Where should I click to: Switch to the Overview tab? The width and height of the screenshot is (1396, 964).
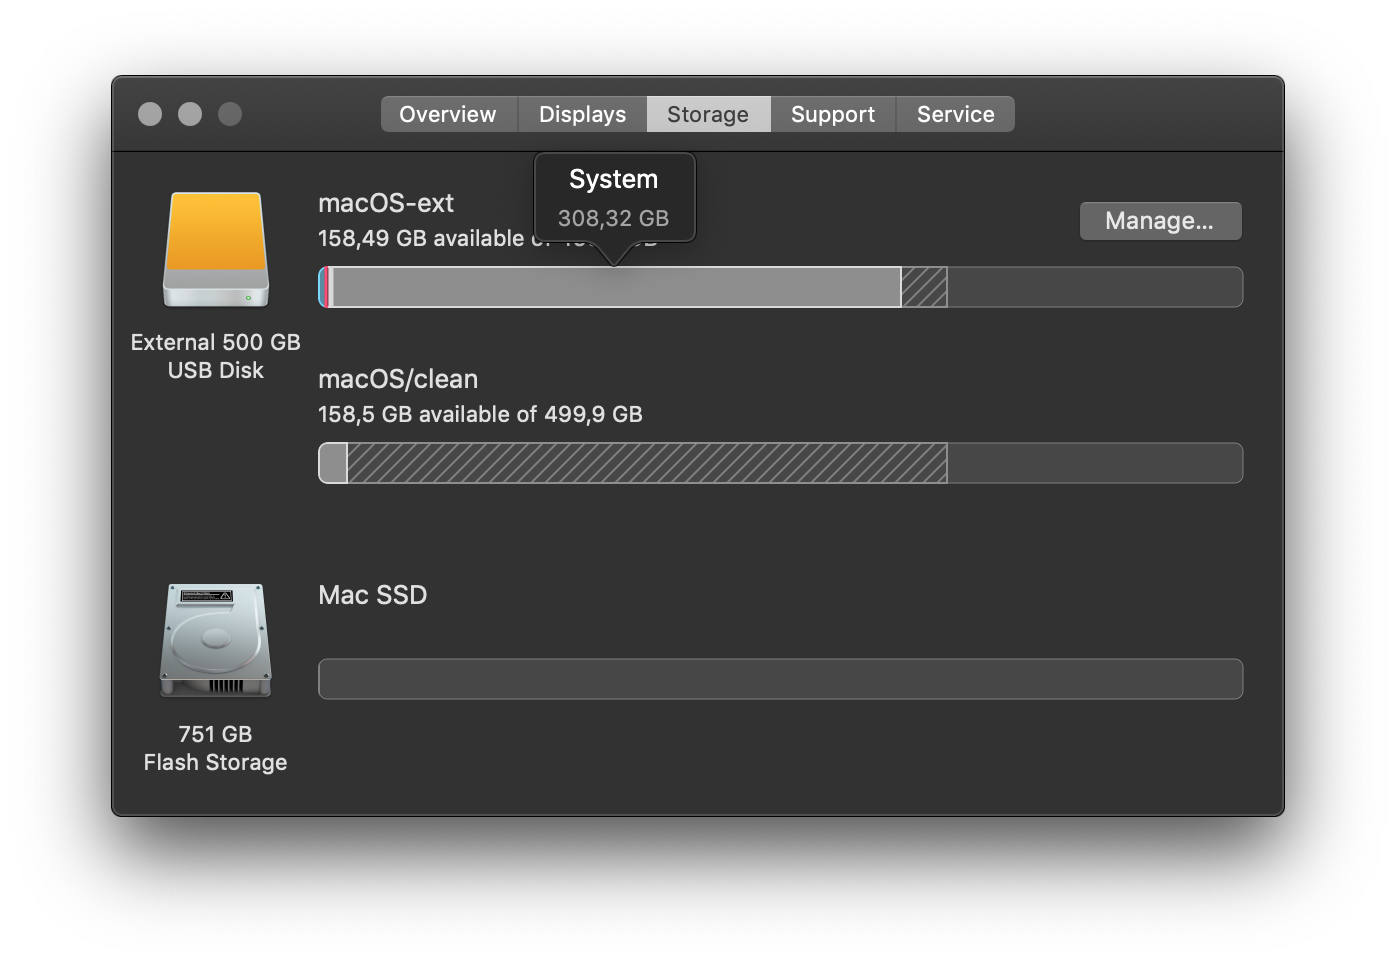point(448,114)
